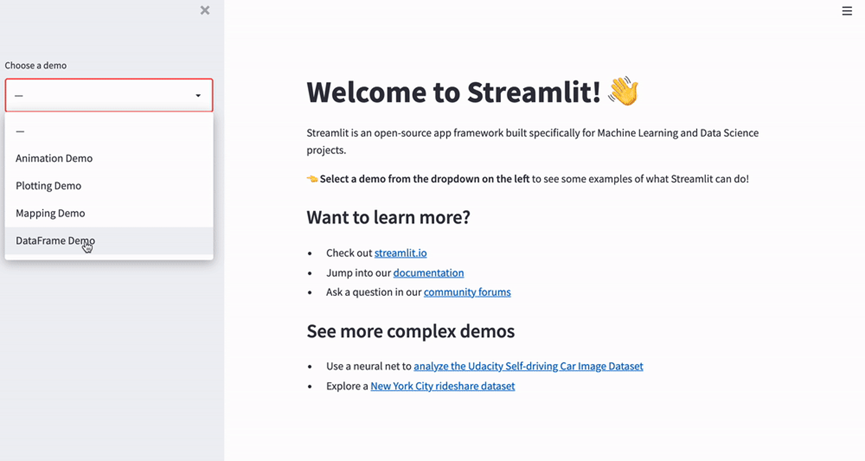865x461 pixels.
Task: Click the Choose a demo label
Action: pyautogui.click(x=36, y=65)
